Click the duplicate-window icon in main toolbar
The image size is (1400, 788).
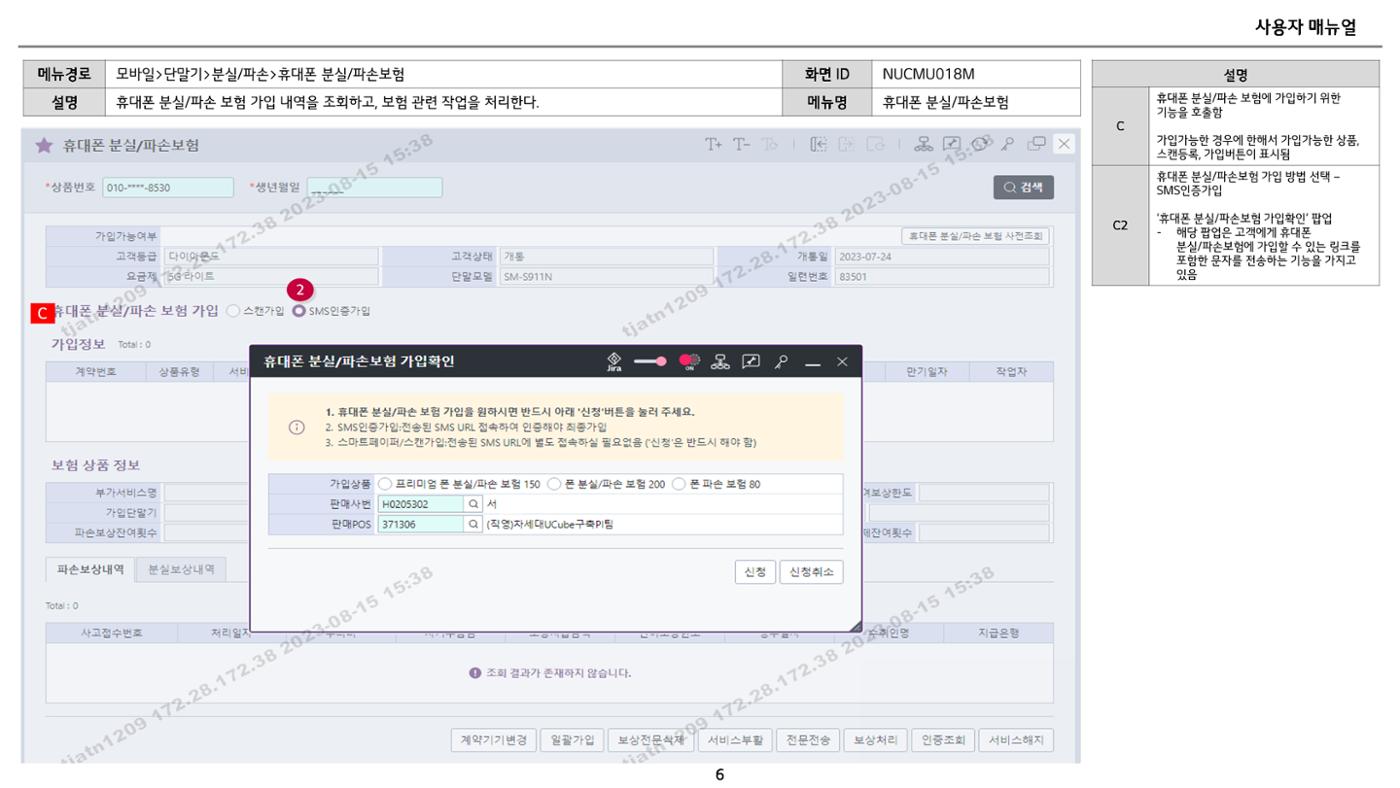1037,145
